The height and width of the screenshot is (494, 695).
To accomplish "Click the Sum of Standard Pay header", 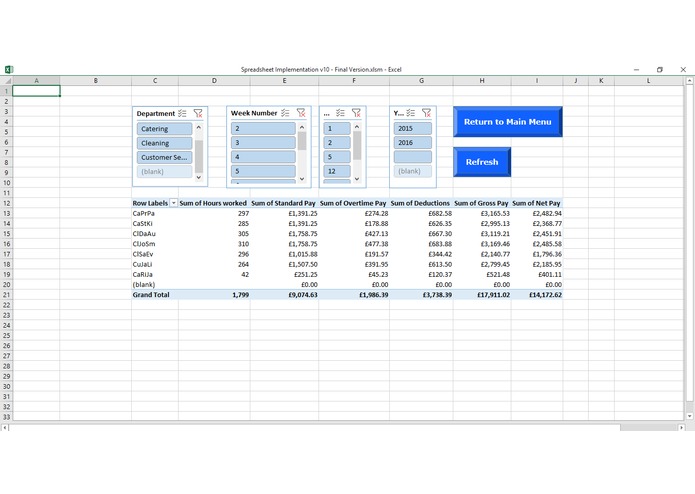I will point(283,203).
